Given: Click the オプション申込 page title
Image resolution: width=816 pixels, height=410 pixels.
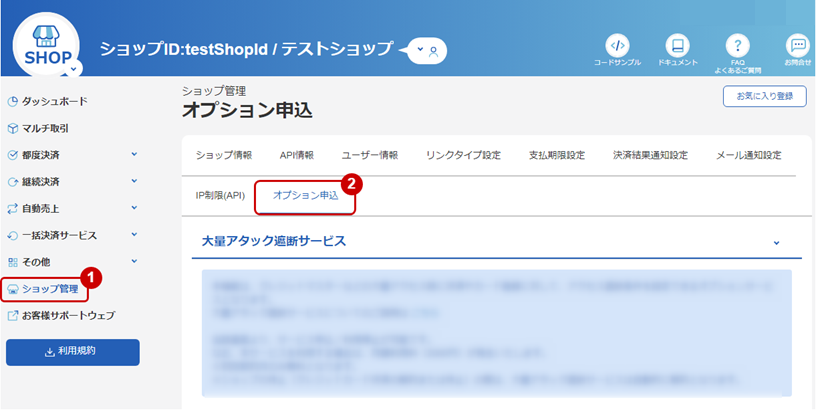Looking at the screenshot, I should coord(247,111).
